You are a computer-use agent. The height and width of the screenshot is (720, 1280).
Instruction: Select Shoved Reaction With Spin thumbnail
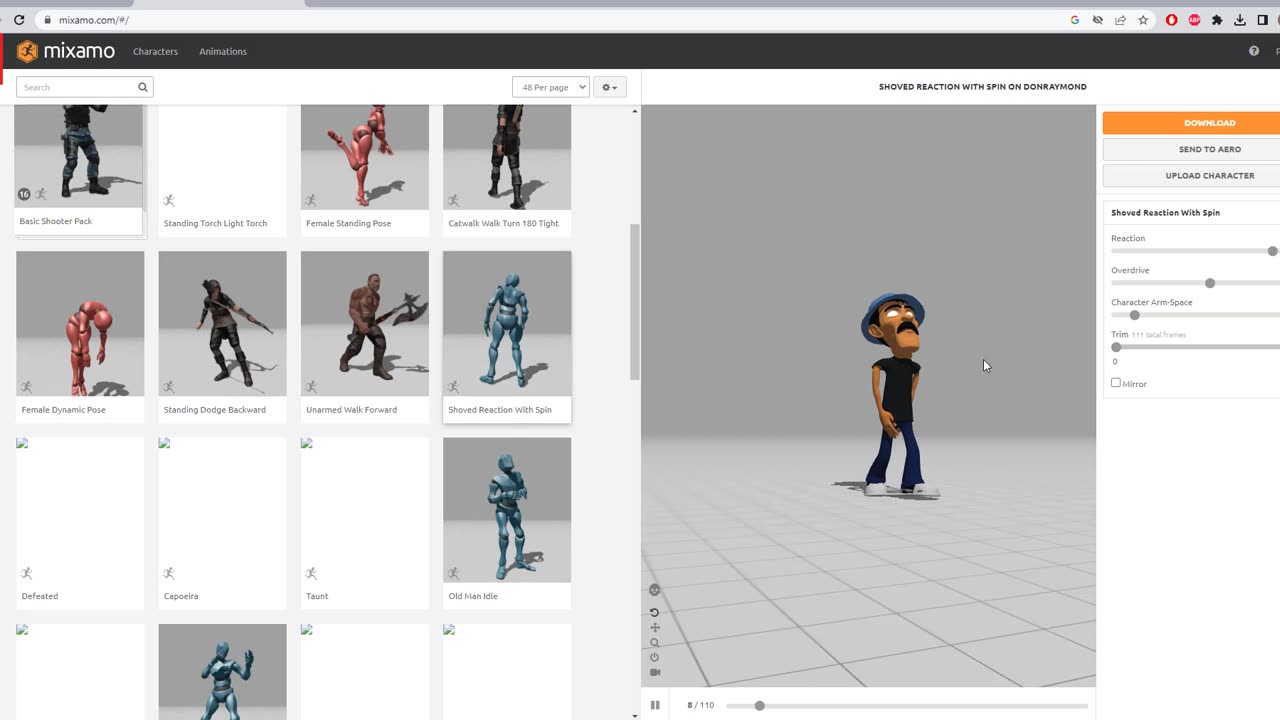[x=507, y=323]
